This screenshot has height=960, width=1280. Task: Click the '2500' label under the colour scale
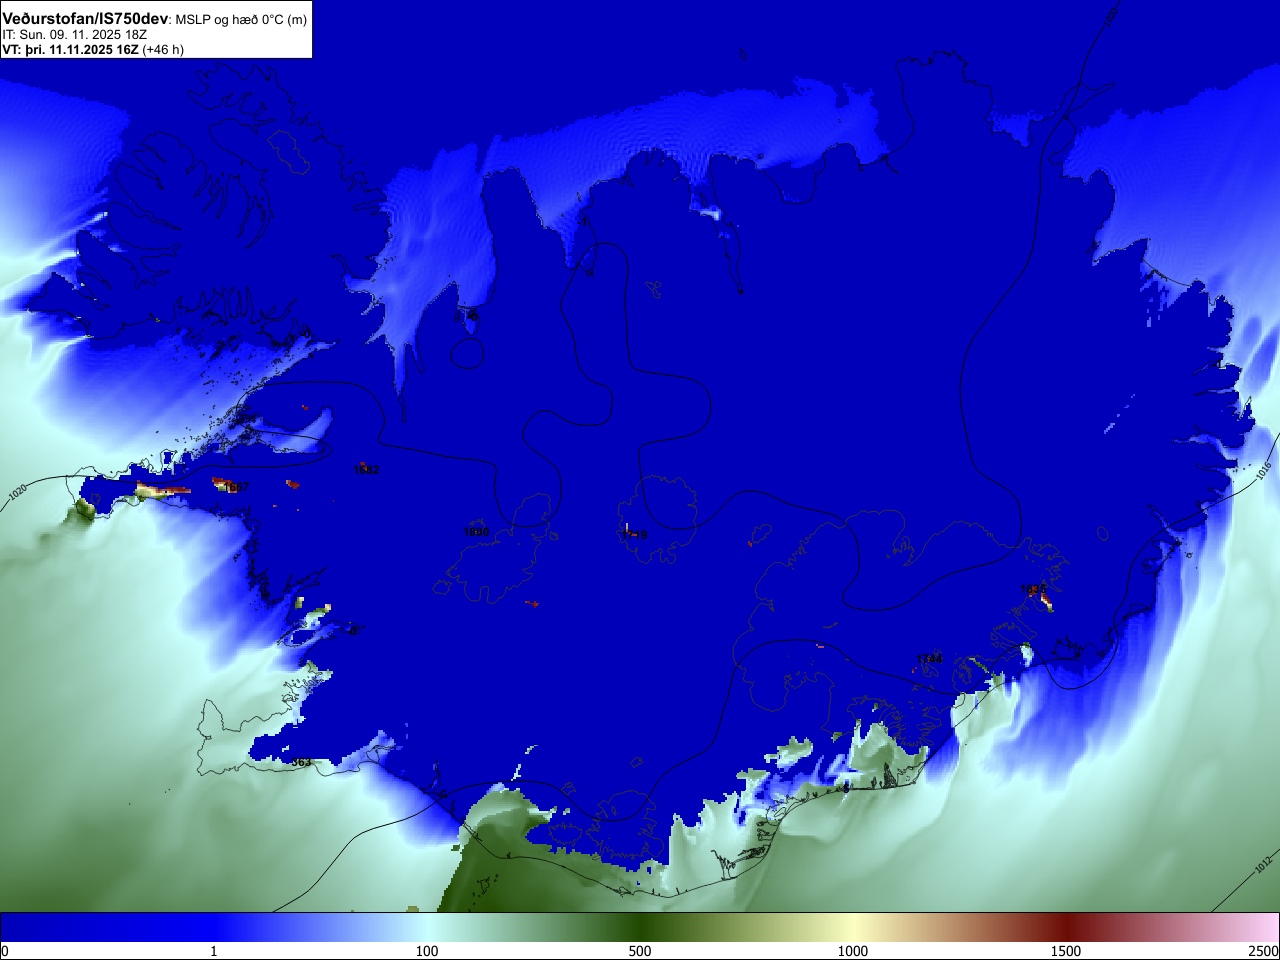(1264, 951)
